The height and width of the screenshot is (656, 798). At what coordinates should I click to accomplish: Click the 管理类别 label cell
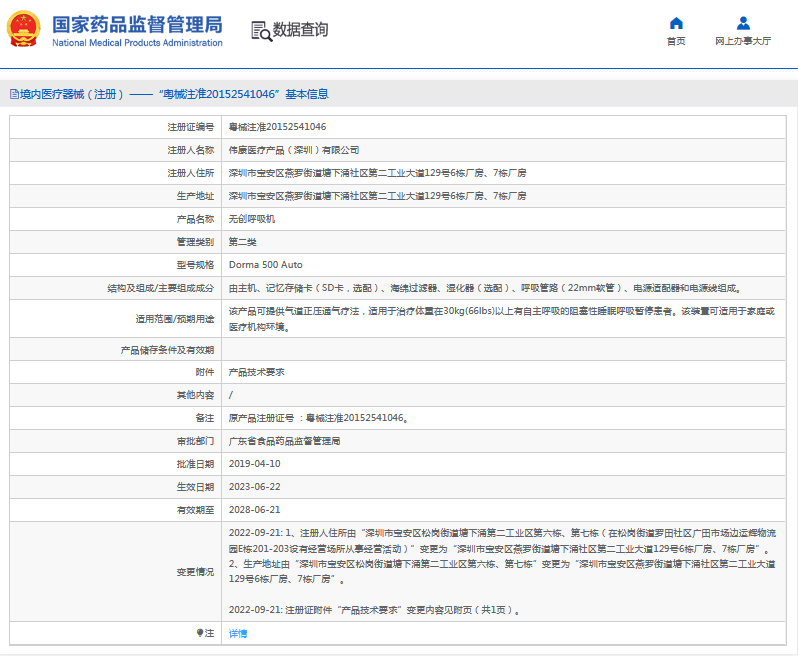click(x=116, y=242)
